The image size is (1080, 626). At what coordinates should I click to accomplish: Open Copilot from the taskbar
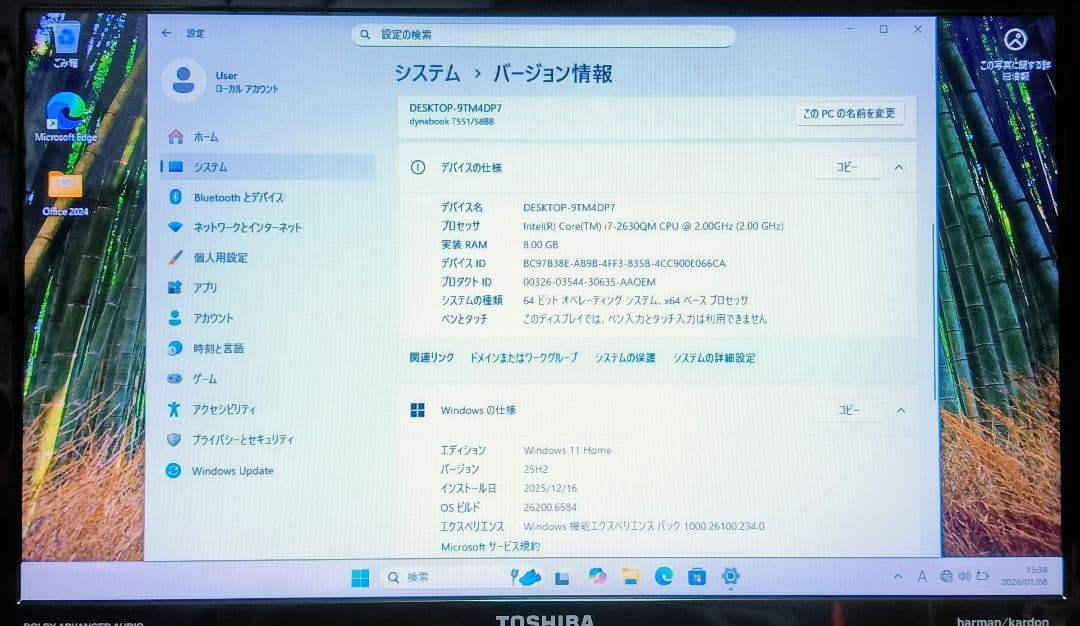597,576
